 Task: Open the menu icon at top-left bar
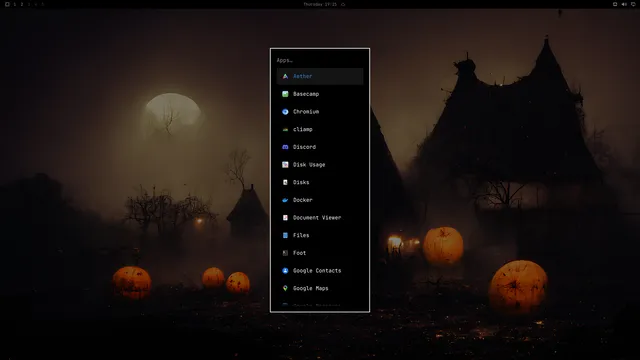point(7,4)
